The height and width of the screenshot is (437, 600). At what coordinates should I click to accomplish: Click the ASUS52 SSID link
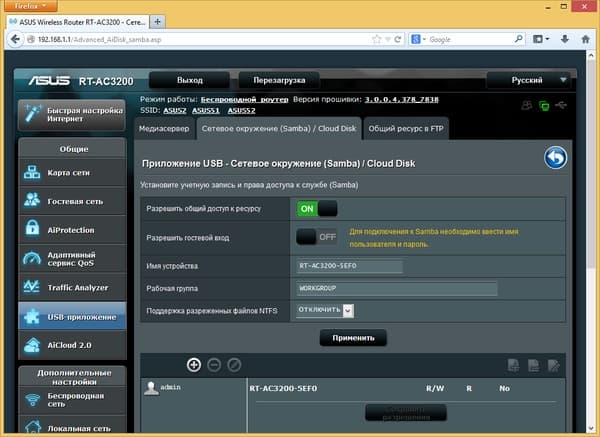(x=241, y=111)
